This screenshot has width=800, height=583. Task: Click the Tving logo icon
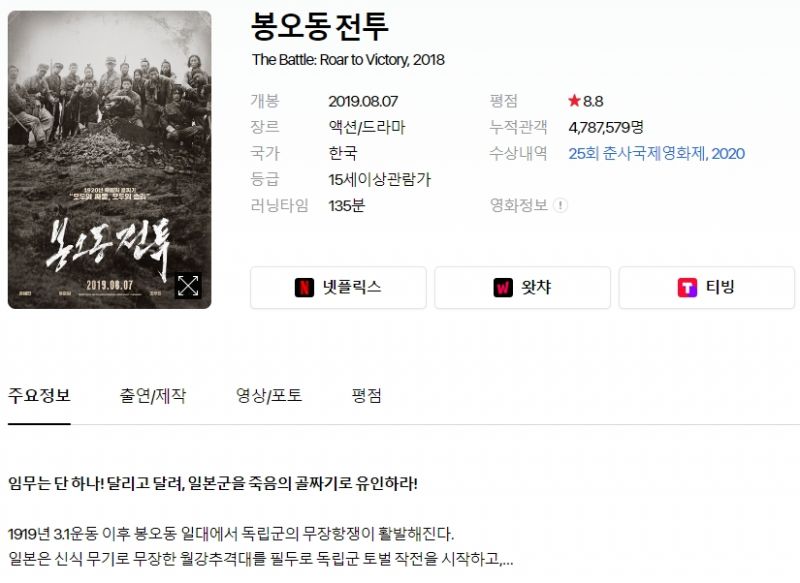coord(687,288)
